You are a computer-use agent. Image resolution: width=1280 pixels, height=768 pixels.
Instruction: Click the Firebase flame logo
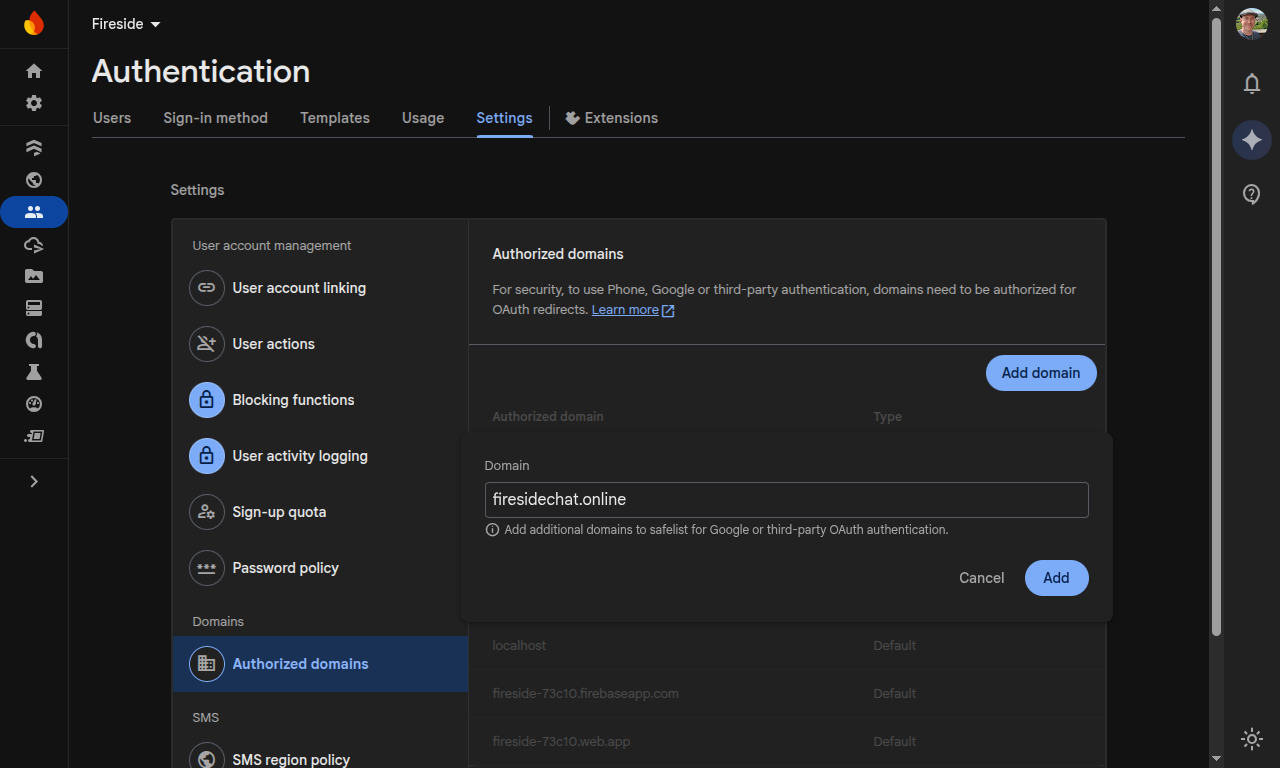click(34, 23)
